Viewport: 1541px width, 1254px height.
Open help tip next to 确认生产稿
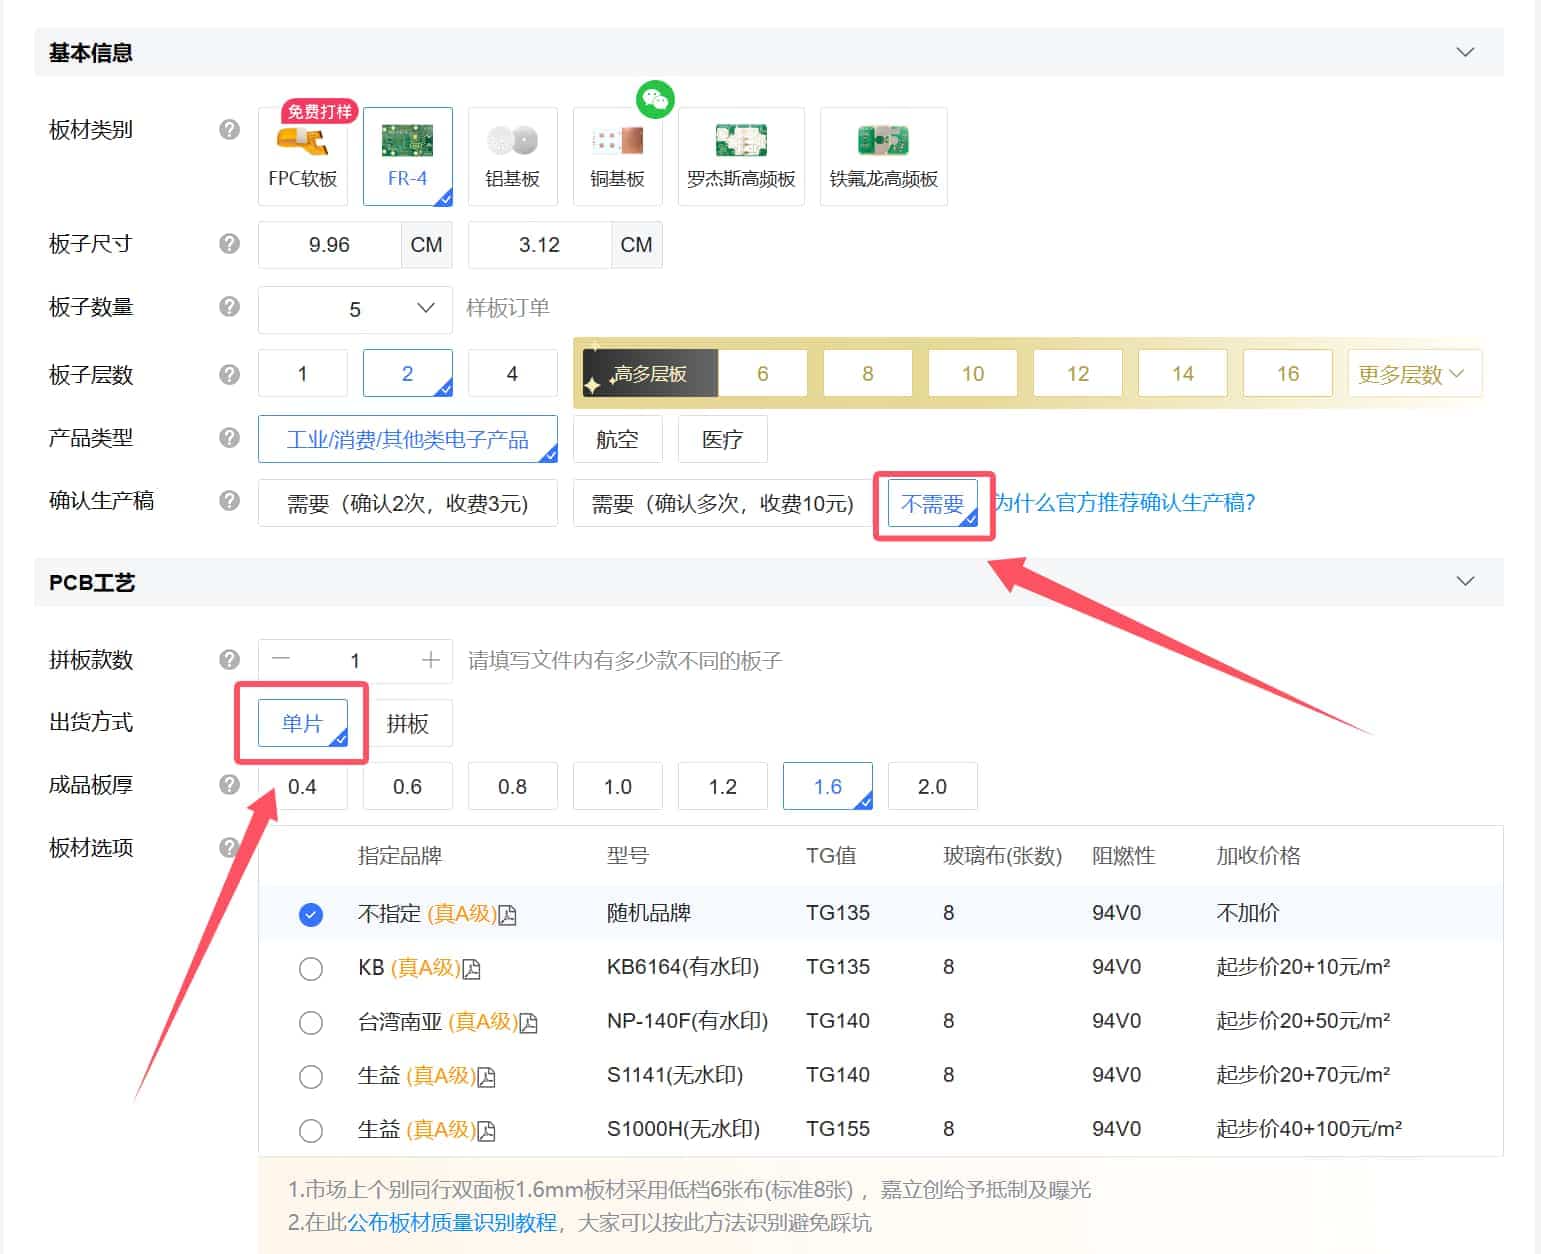(x=229, y=501)
